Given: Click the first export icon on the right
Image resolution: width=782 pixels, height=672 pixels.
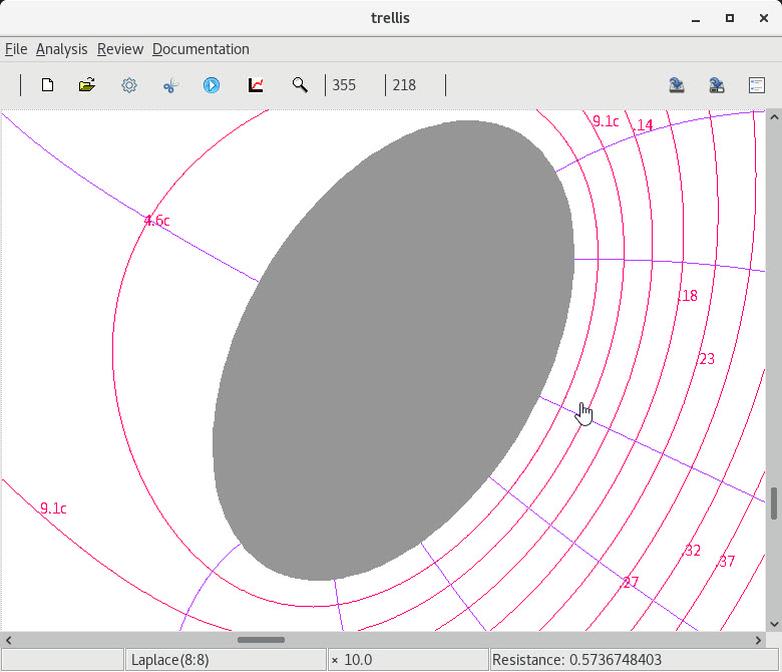Looking at the screenshot, I should click(x=677, y=85).
